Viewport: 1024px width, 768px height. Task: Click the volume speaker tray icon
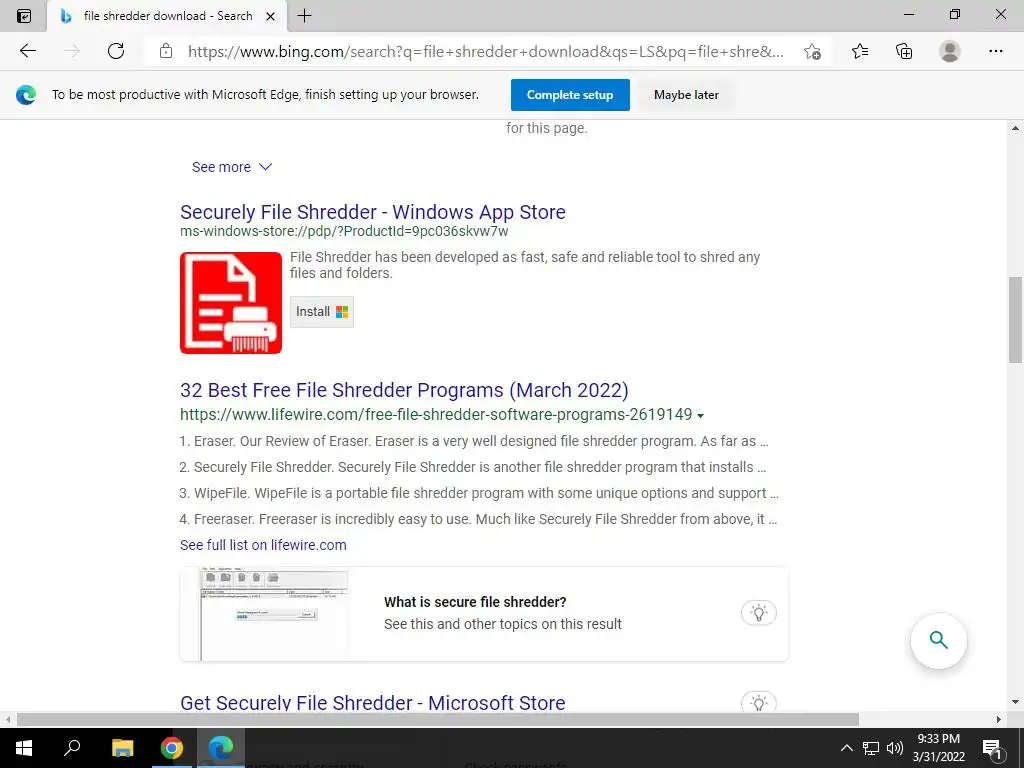[x=895, y=748]
